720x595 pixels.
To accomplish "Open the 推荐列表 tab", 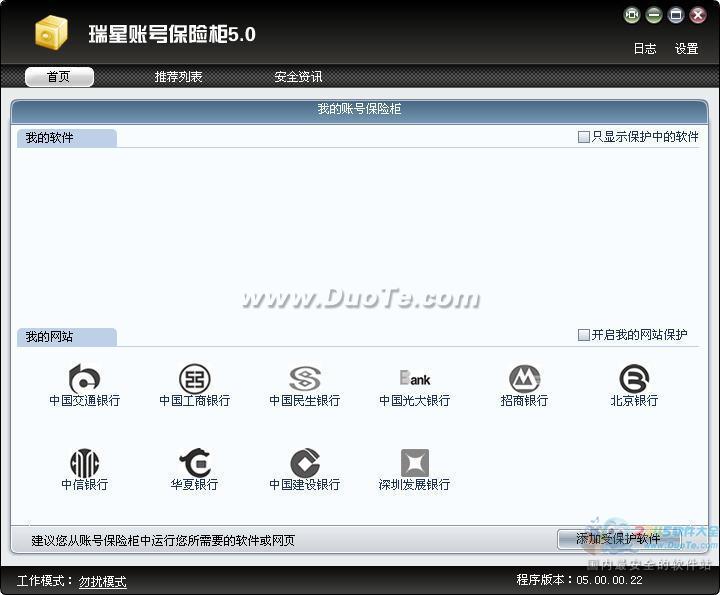I will [178, 77].
